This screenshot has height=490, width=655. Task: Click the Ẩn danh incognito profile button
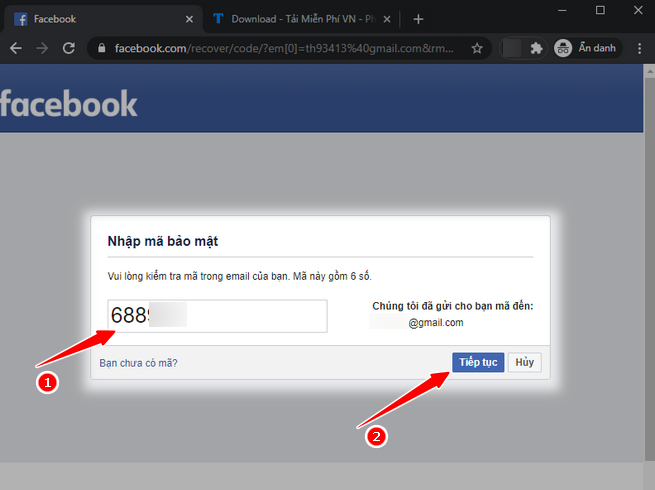point(588,48)
